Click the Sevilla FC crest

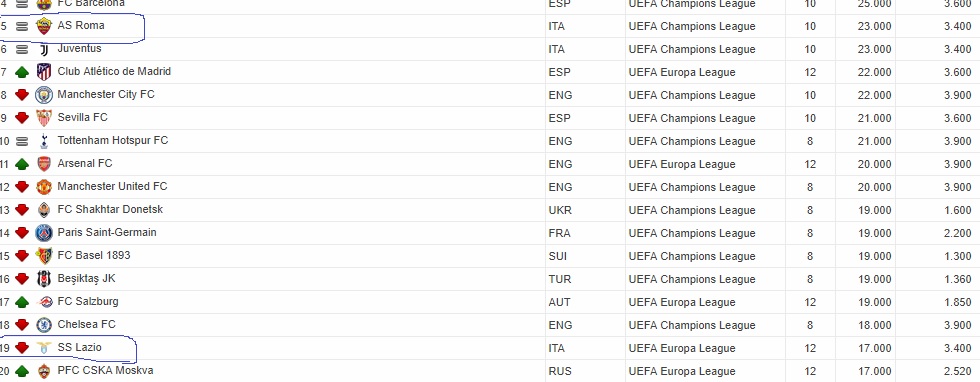coord(44,118)
